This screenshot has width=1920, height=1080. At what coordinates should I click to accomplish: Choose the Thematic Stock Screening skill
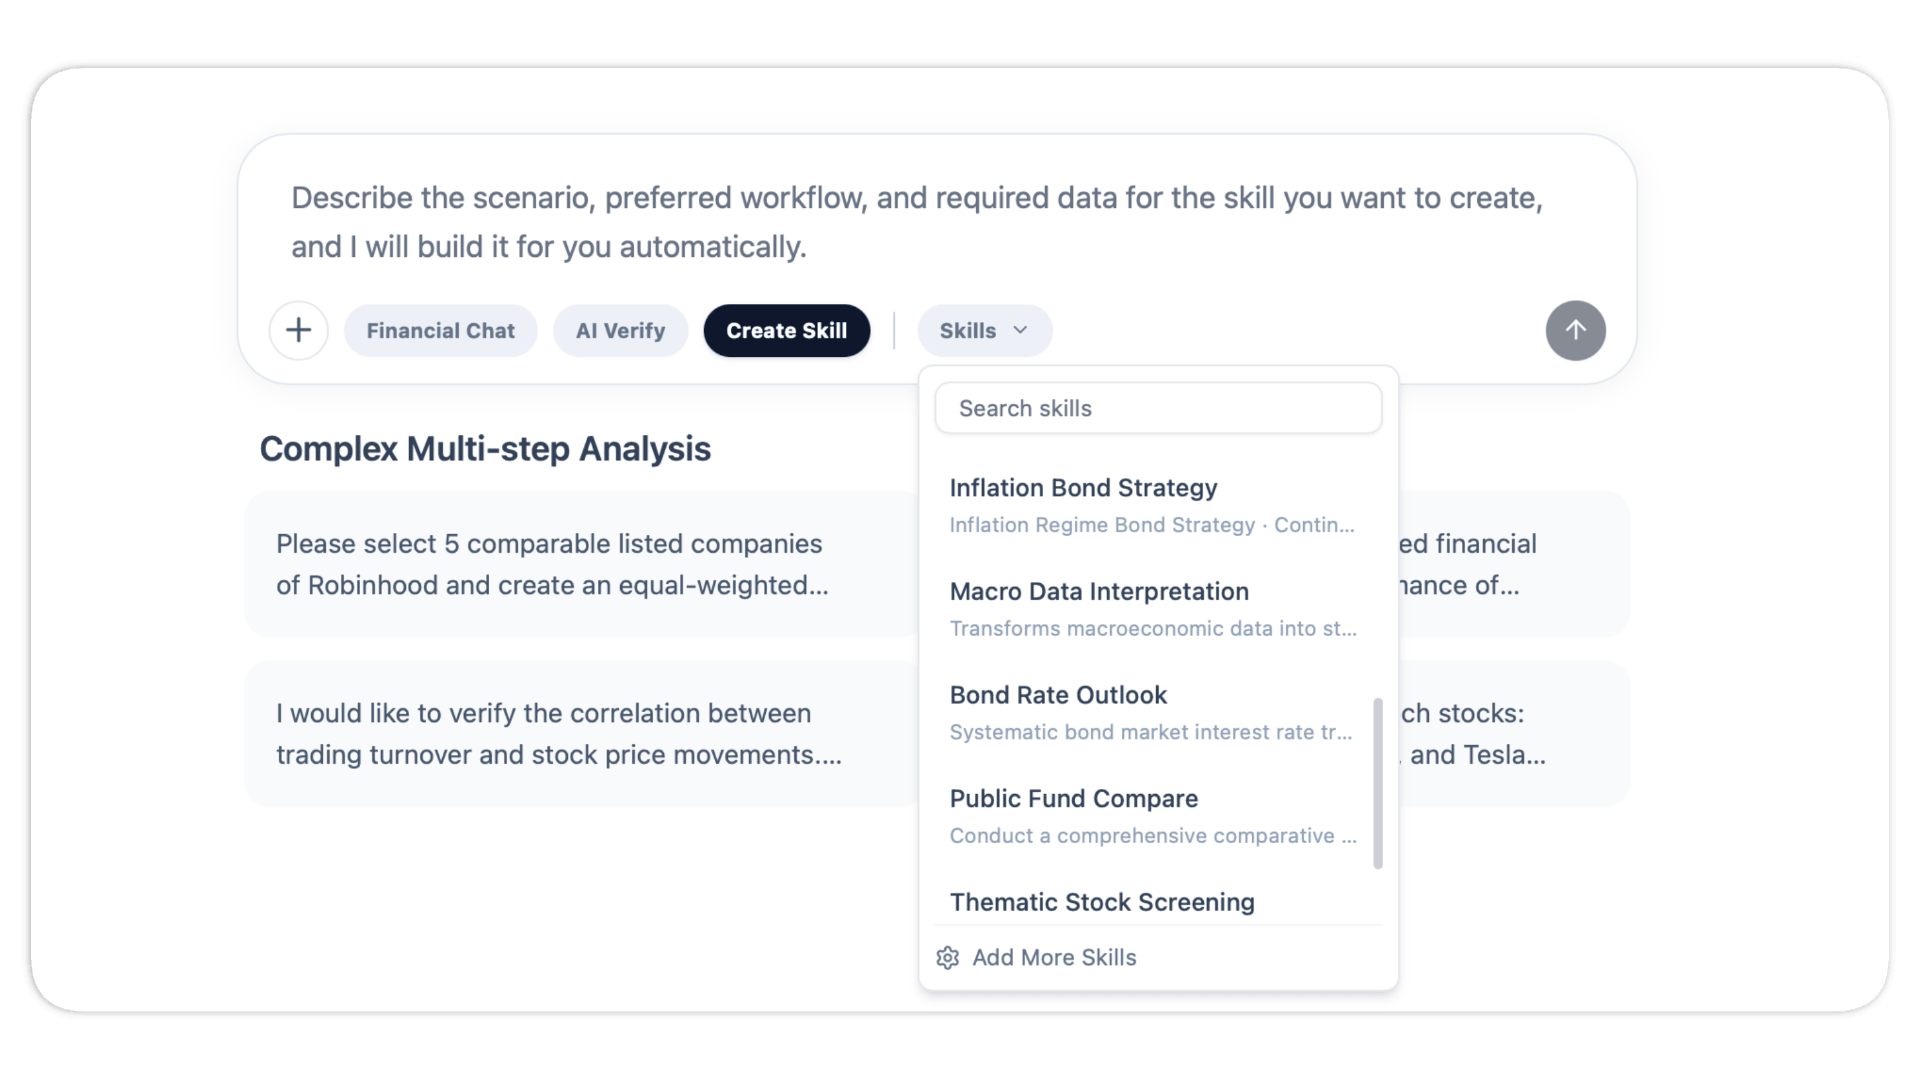pyautogui.click(x=1102, y=903)
